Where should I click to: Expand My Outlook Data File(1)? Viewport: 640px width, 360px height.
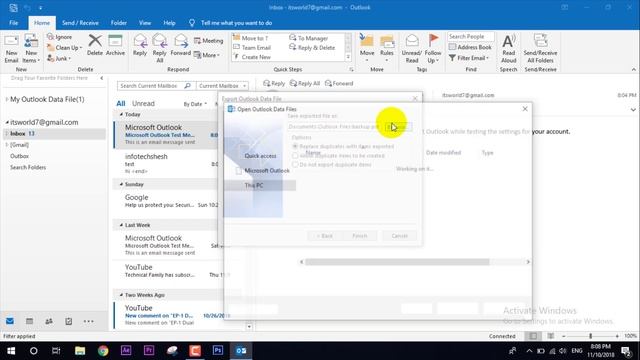pos(7,99)
